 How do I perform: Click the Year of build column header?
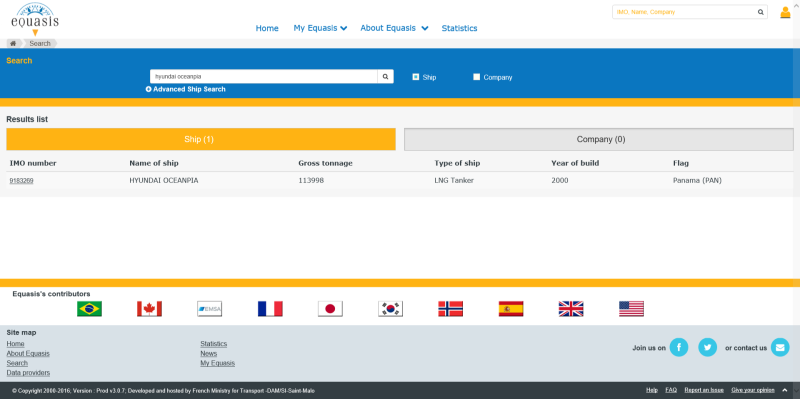575,163
